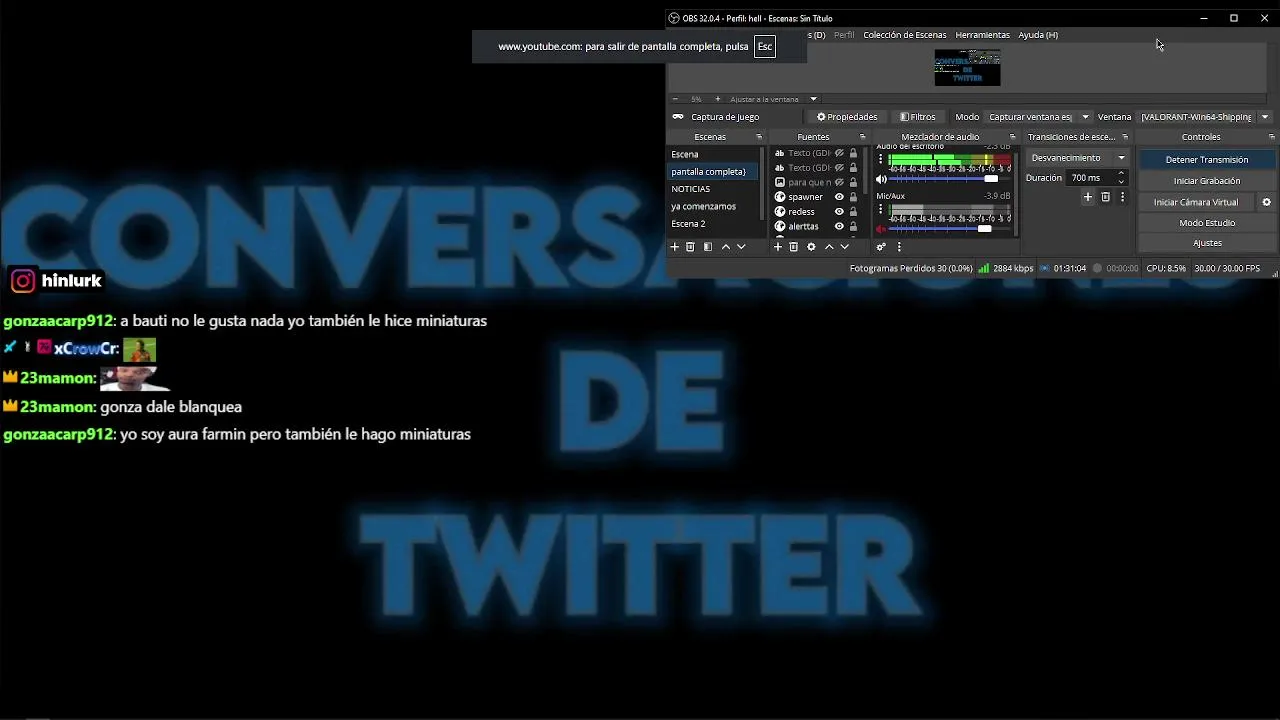Screen dimensions: 1280x720
Task: Delete the selected scene with the trash icon
Action: (690, 247)
